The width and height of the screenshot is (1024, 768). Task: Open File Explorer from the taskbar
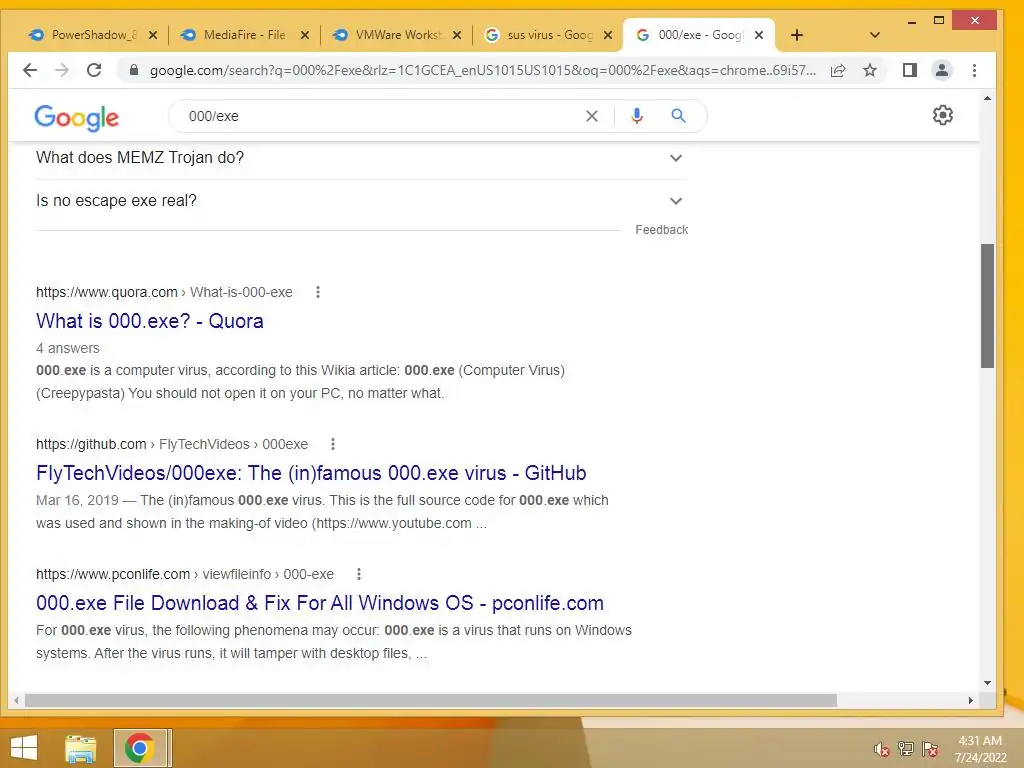tap(80, 748)
